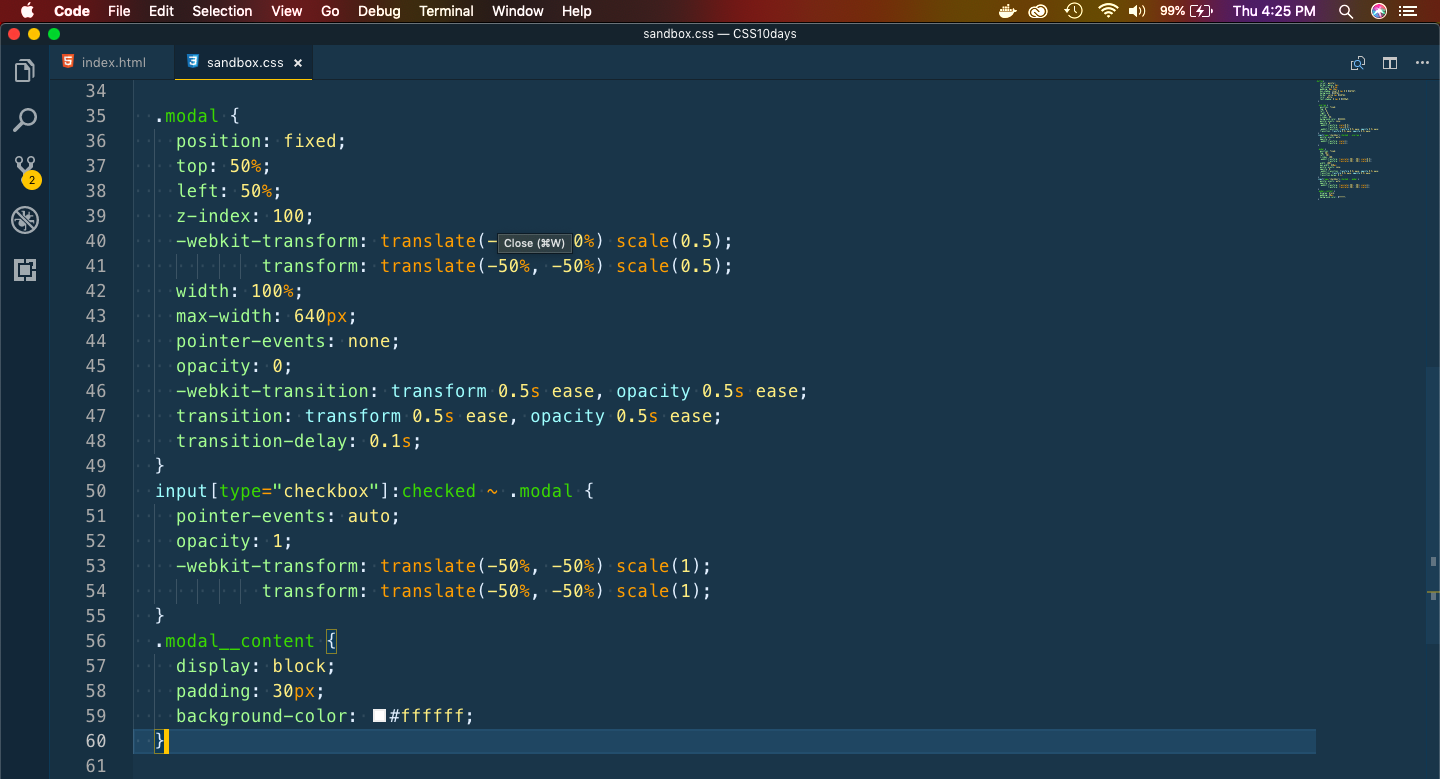Viewport: 1440px width, 779px height.
Task: Open battery status showing 99%
Action: pyautogui.click(x=1187, y=11)
